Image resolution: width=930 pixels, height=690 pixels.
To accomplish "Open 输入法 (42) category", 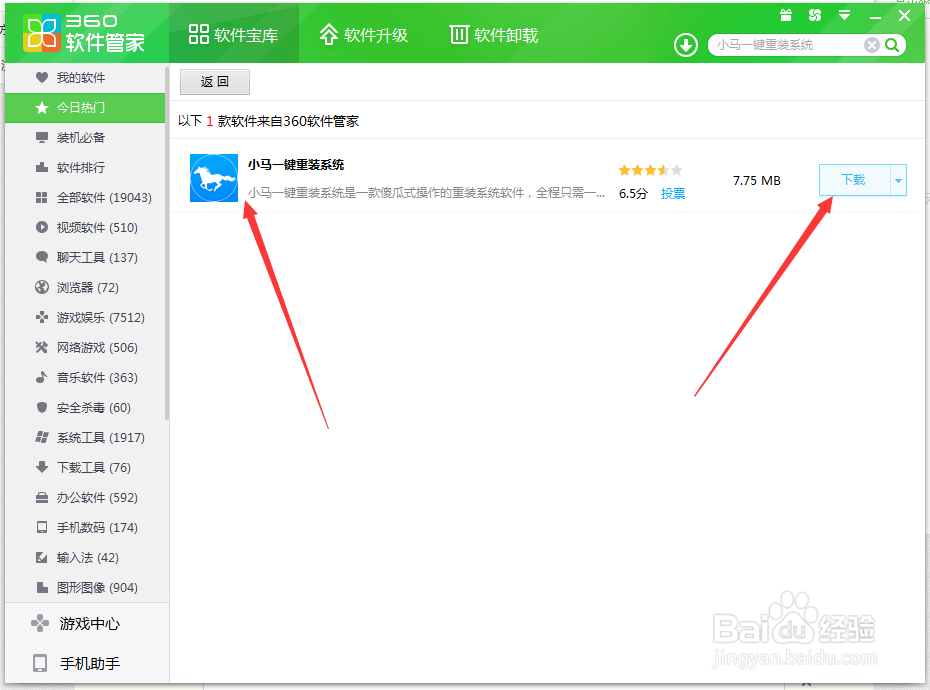I will tap(85, 557).
